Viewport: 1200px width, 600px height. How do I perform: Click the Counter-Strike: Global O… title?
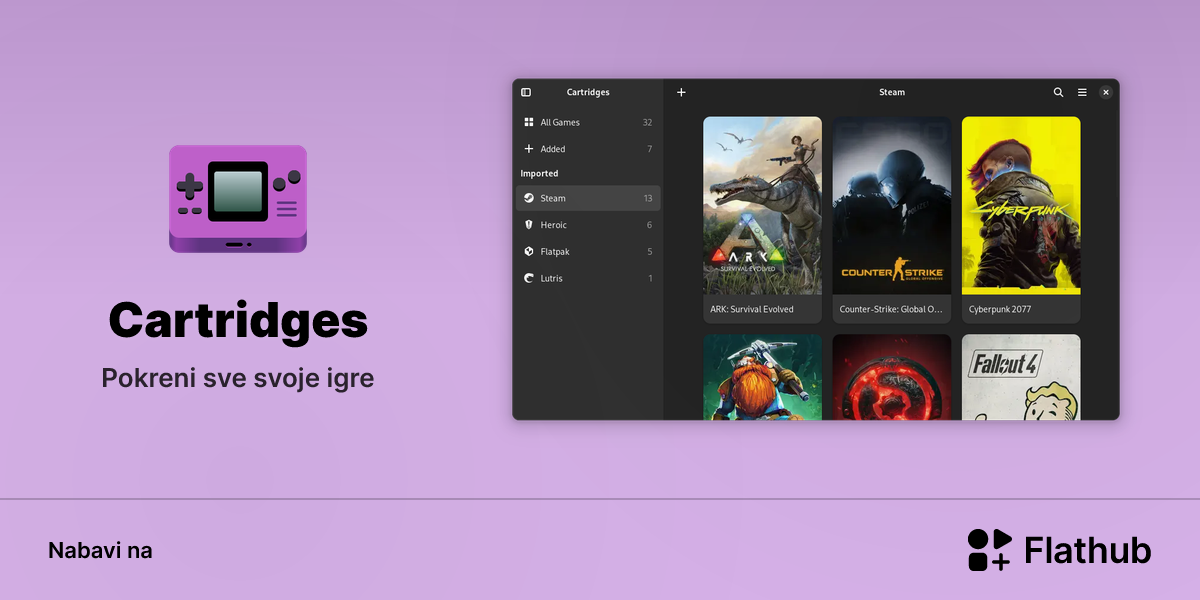pyautogui.click(x=891, y=309)
